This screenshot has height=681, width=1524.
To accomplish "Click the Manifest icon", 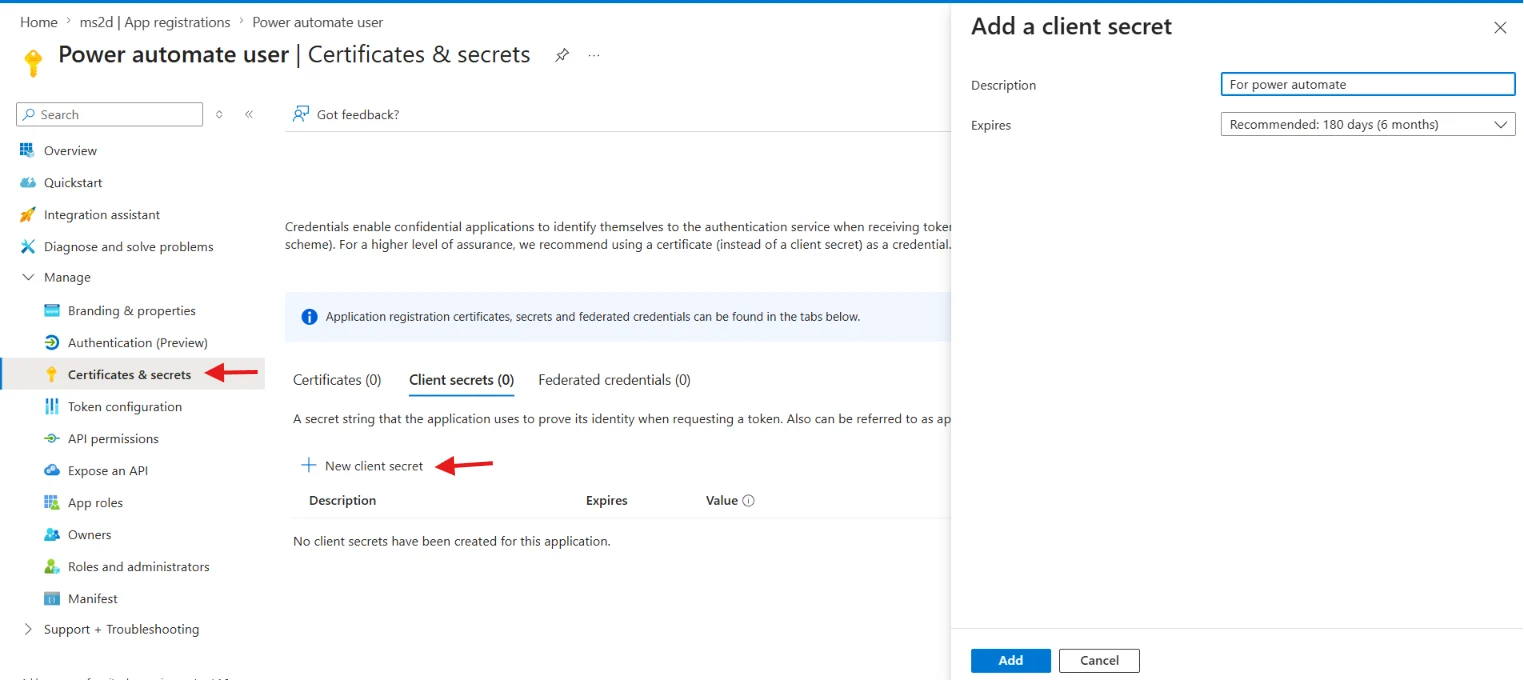I will pyautogui.click(x=52, y=599).
